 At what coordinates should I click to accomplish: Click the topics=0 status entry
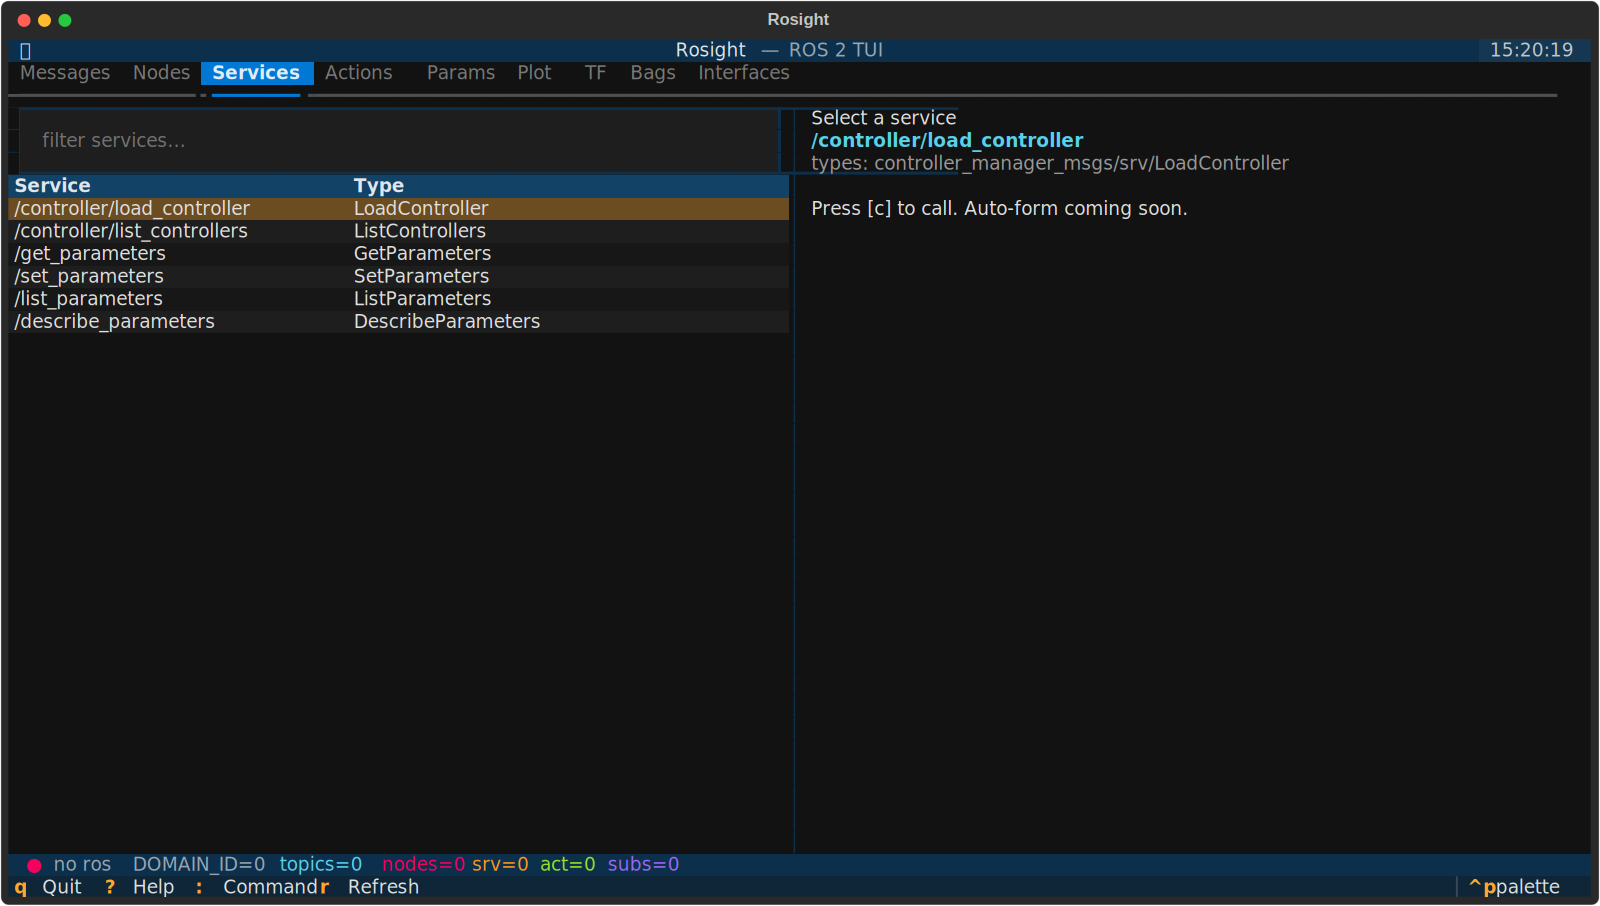coord(321,865)
